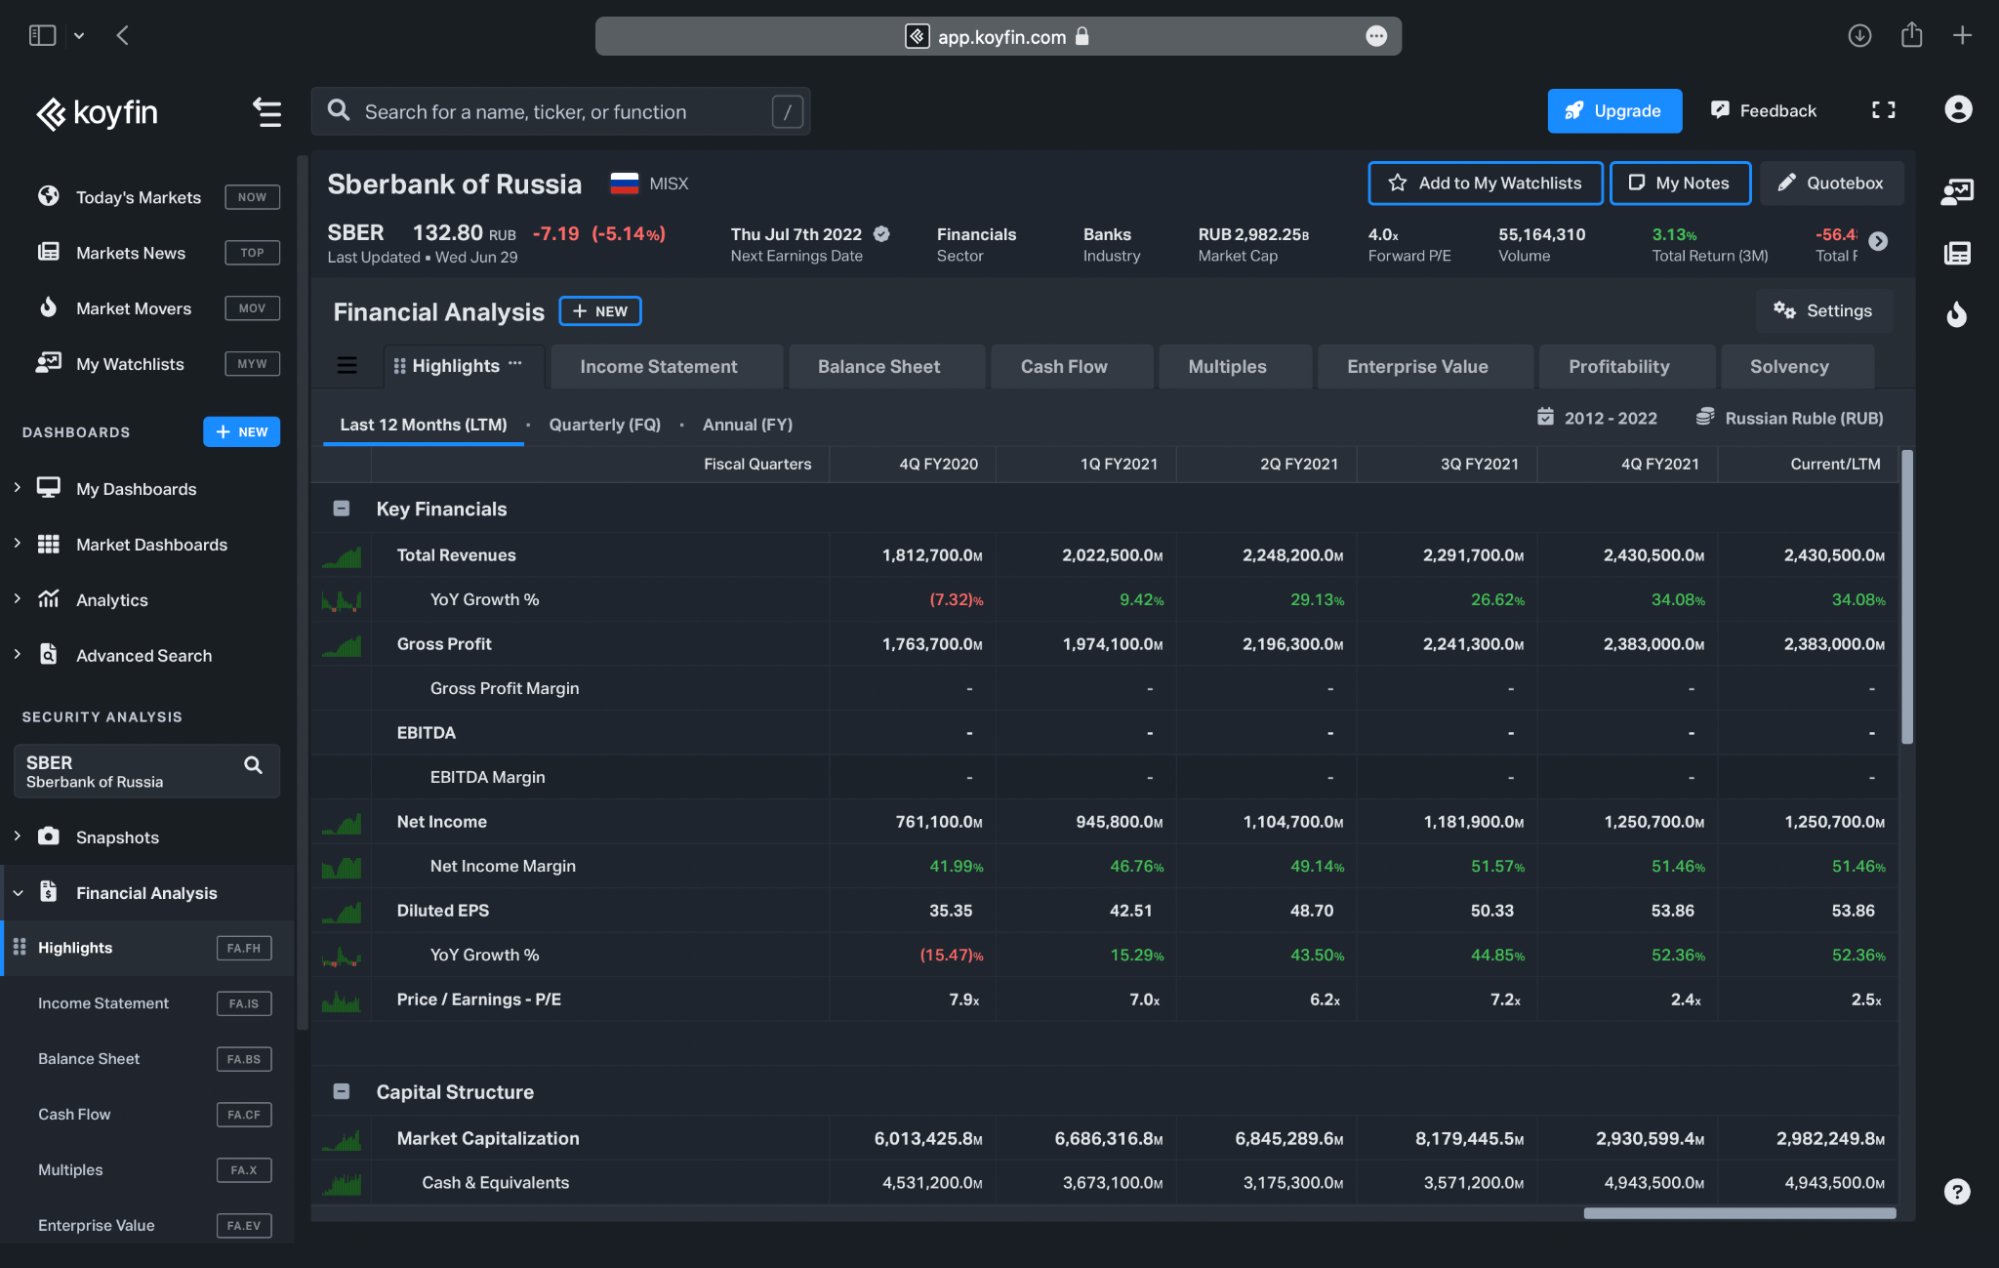1999x1268 pixels.
Task: Click the search magnifier in SBER box
Action: (253, 765)
